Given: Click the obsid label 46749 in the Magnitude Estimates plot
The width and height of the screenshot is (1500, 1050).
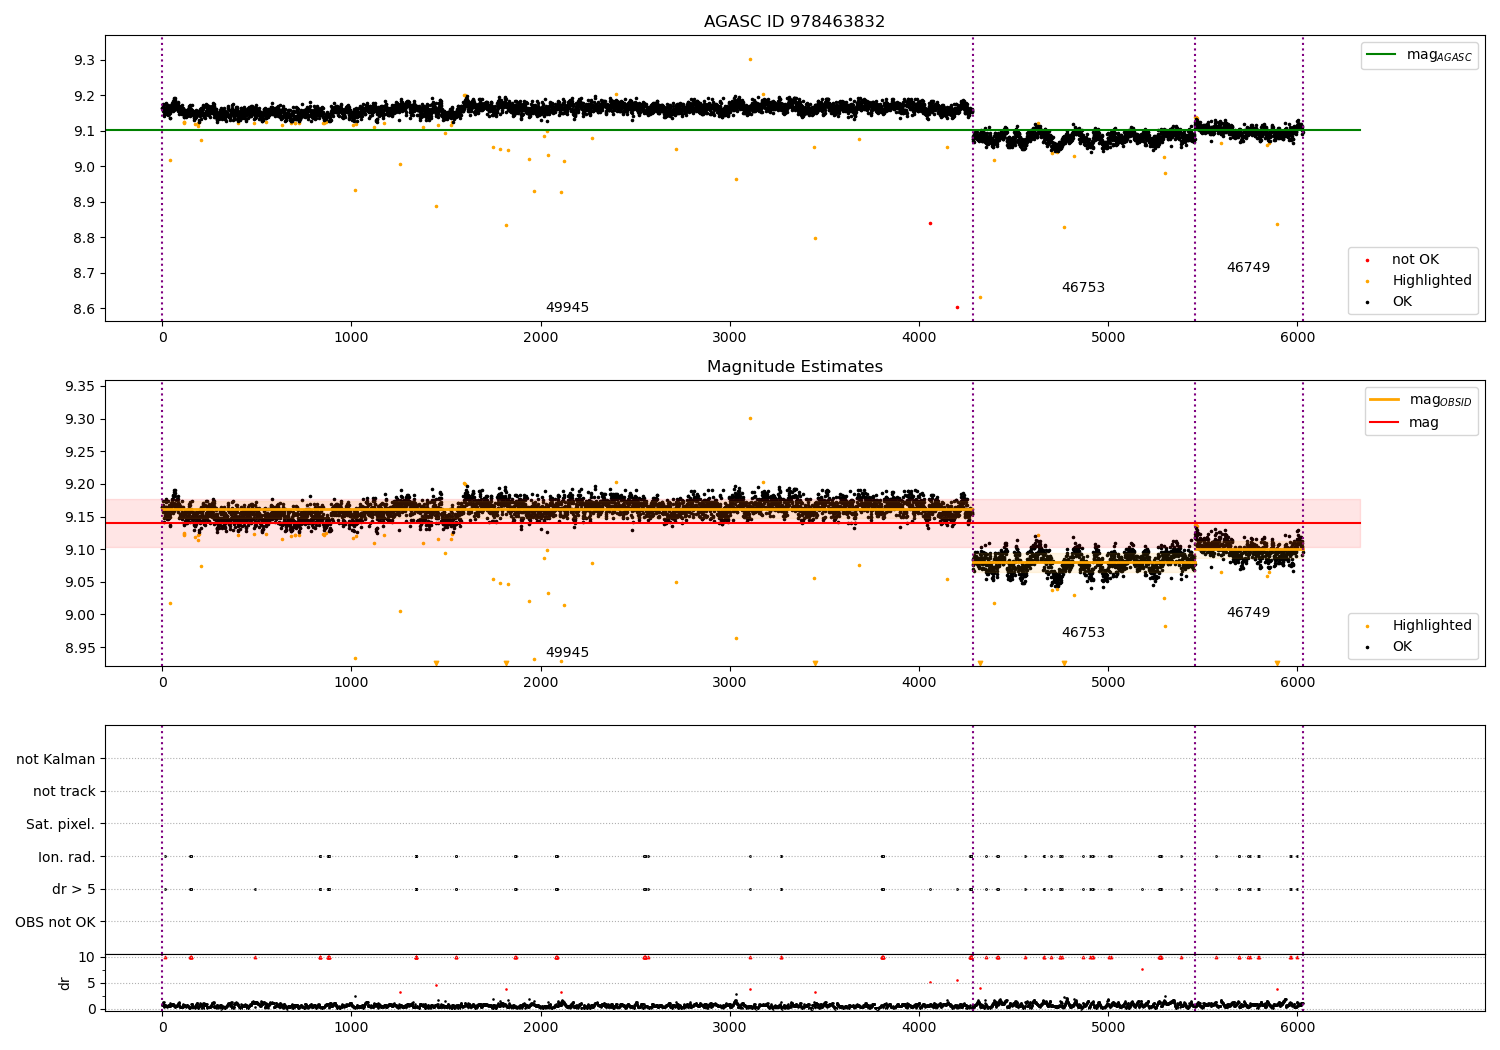Looking at the screenshot, I should click(1248, 613).
